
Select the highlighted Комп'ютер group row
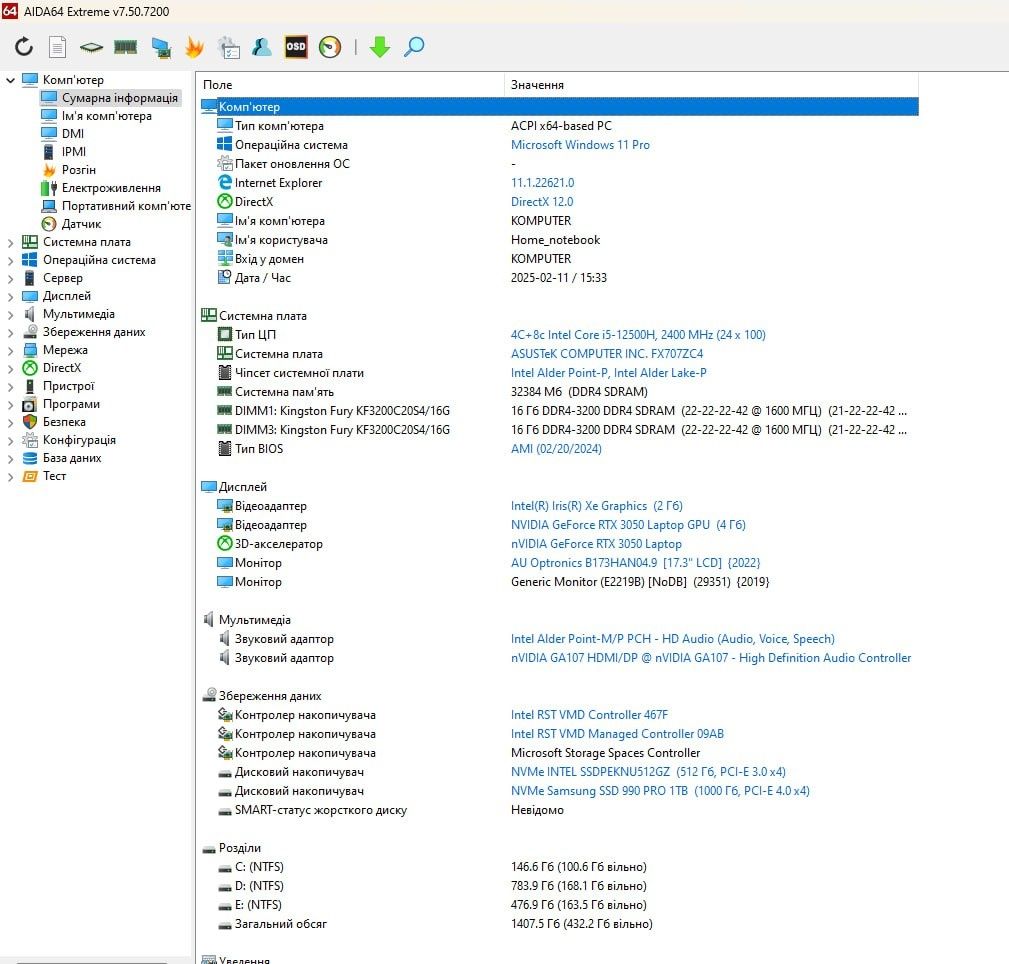click(559, 107)
